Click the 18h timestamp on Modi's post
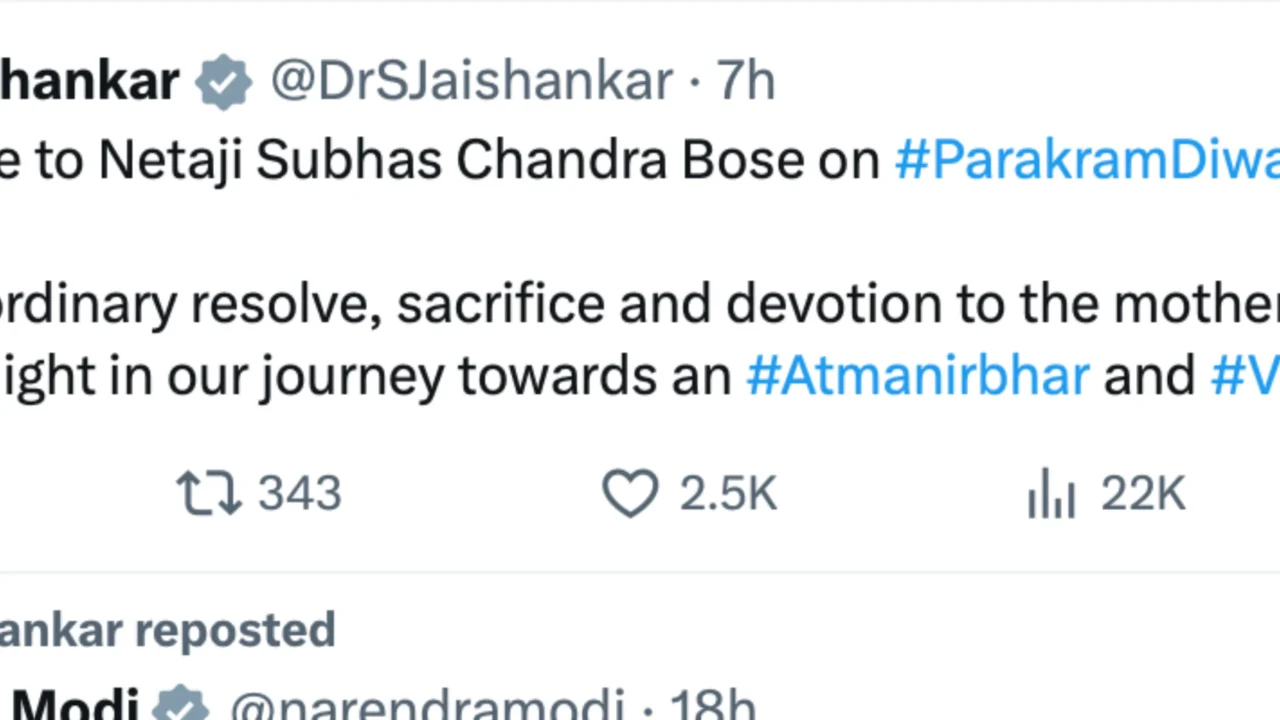Viewport: 1280px width, 720px height. click(x=712, y=707)
